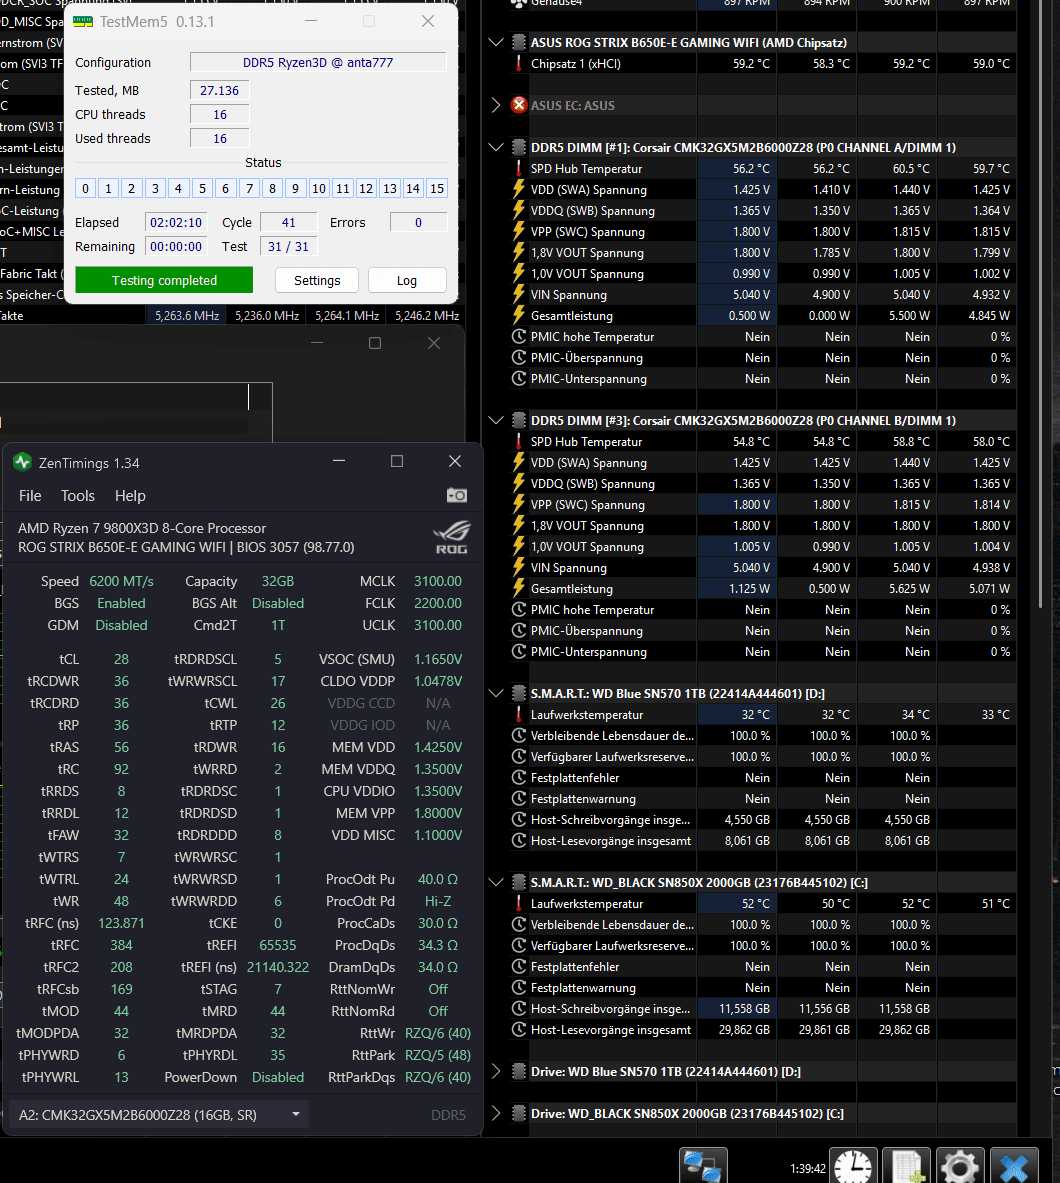Toggle TestMem5 thread status box 3

(155, 188)
